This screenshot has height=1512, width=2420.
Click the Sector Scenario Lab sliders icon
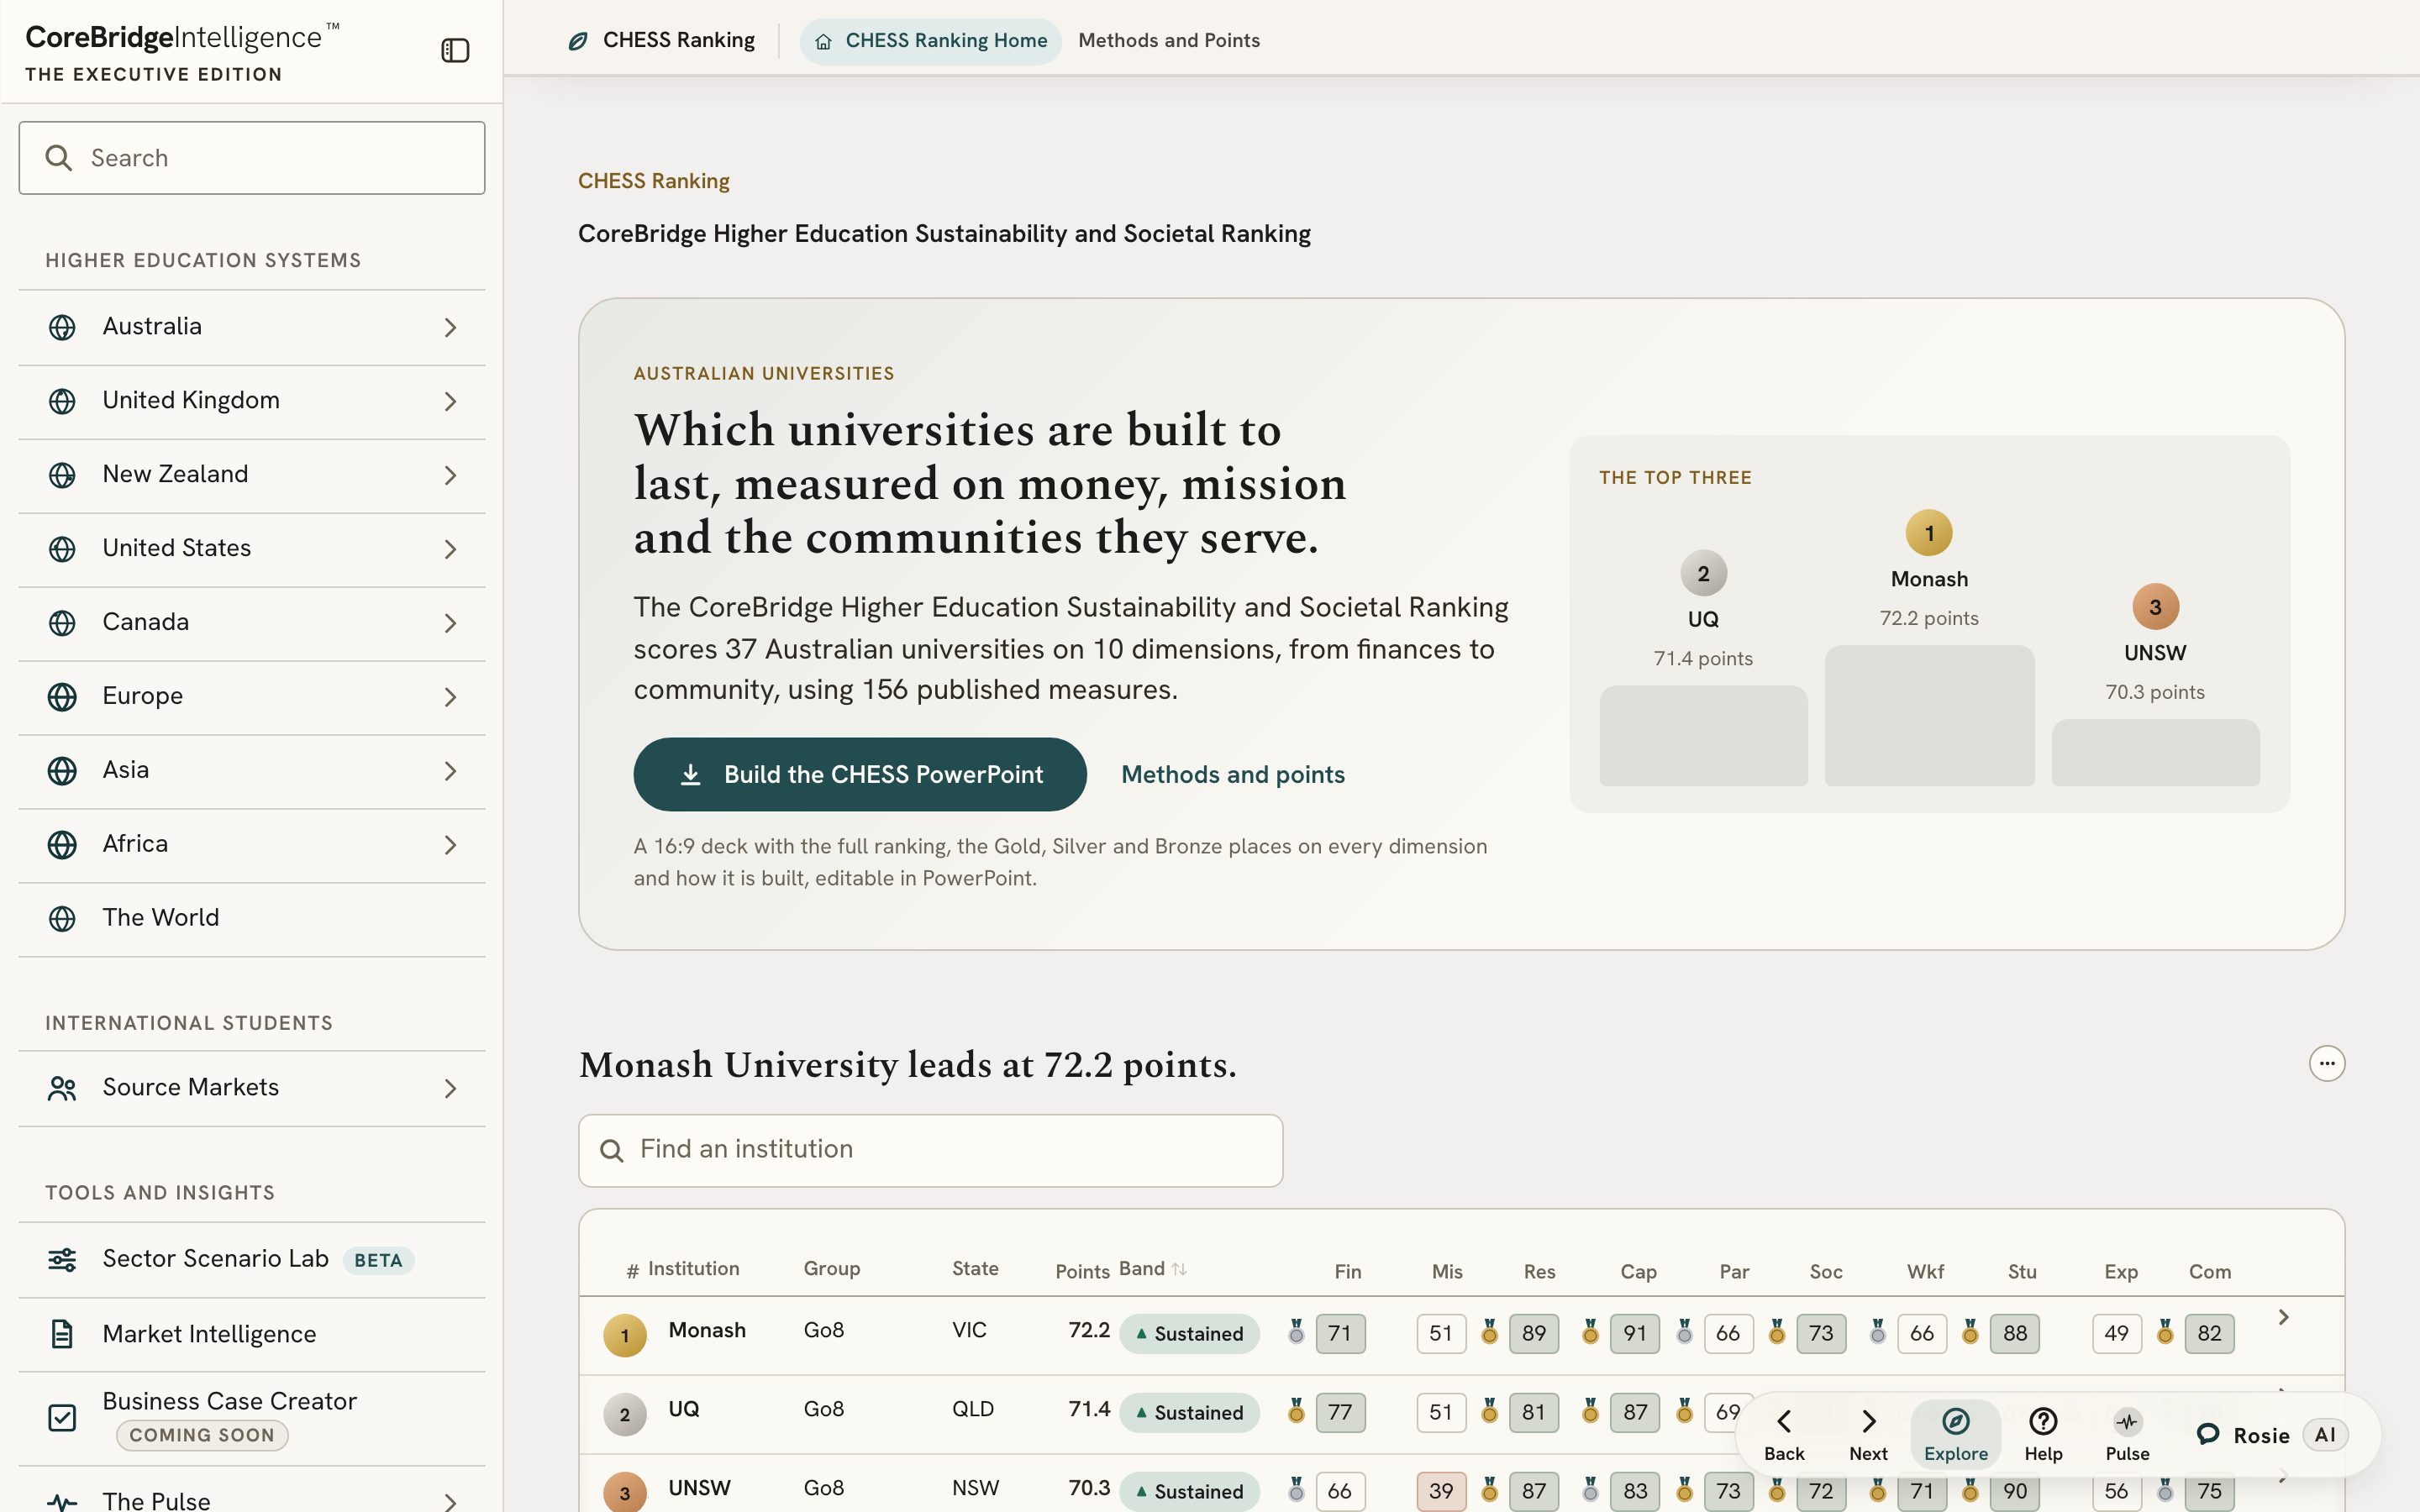click(x=62, y=1259)
